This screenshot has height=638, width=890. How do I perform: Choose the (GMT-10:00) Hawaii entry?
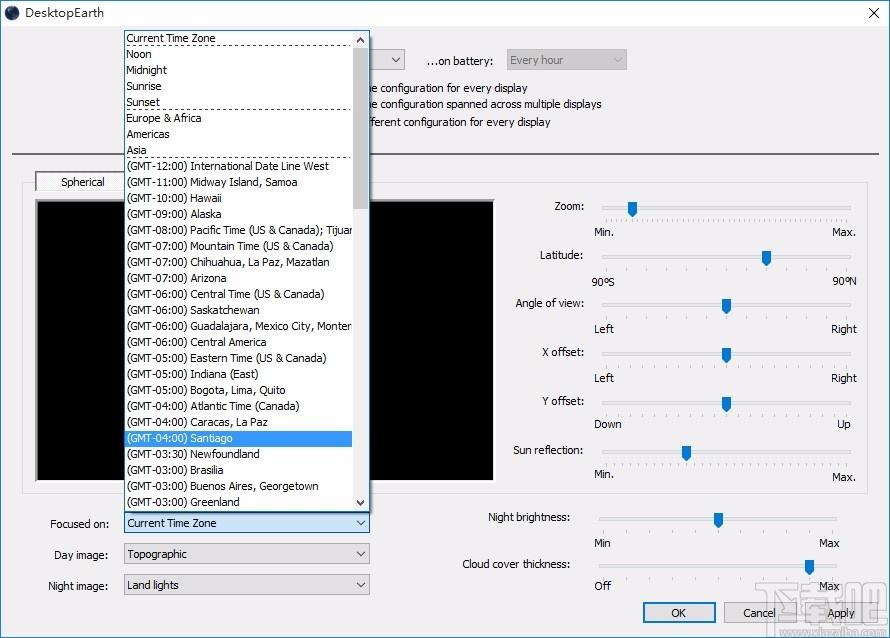[x=238, y=198]
